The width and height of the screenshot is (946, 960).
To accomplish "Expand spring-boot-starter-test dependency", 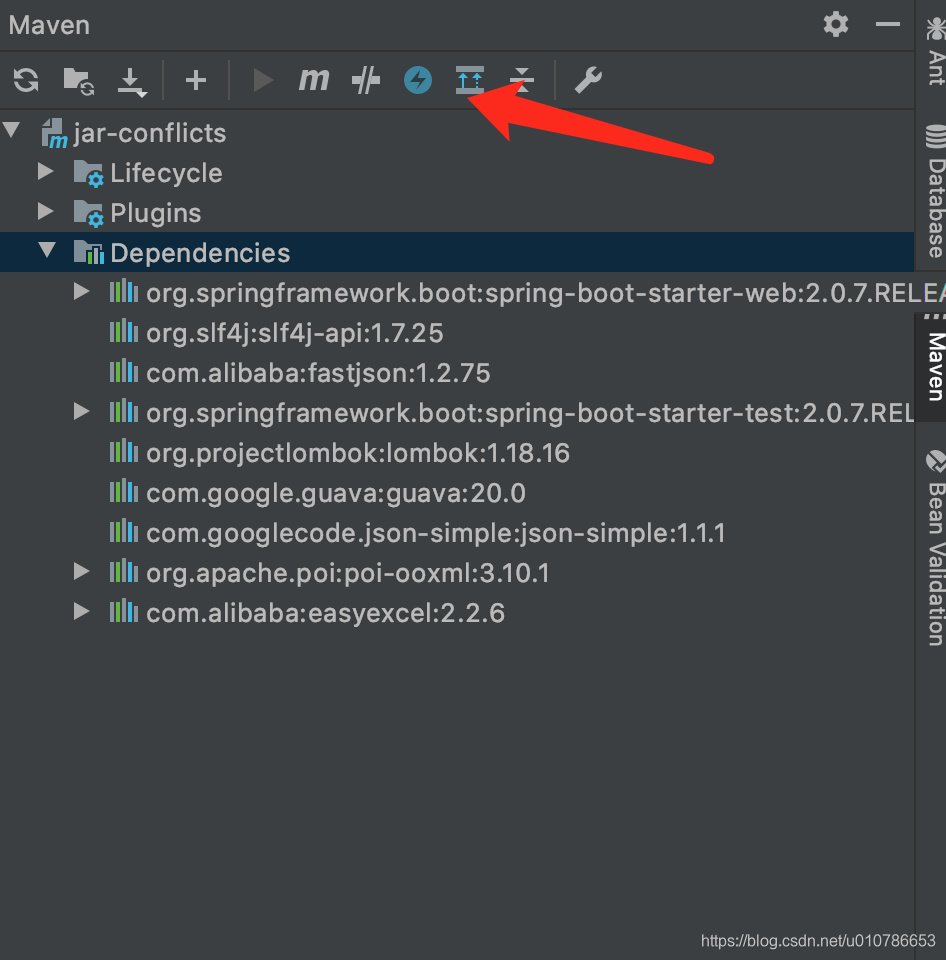I will tap(81, 411).
